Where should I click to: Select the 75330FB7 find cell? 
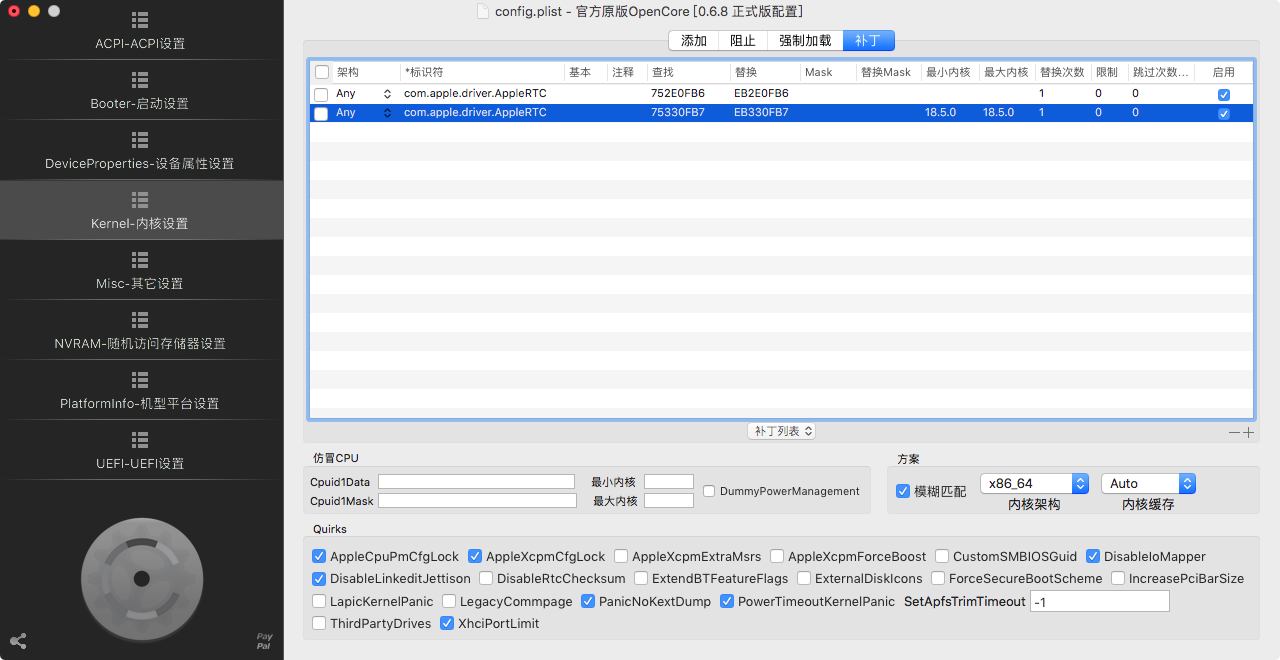pyautogui.click(x=678, y=113)
